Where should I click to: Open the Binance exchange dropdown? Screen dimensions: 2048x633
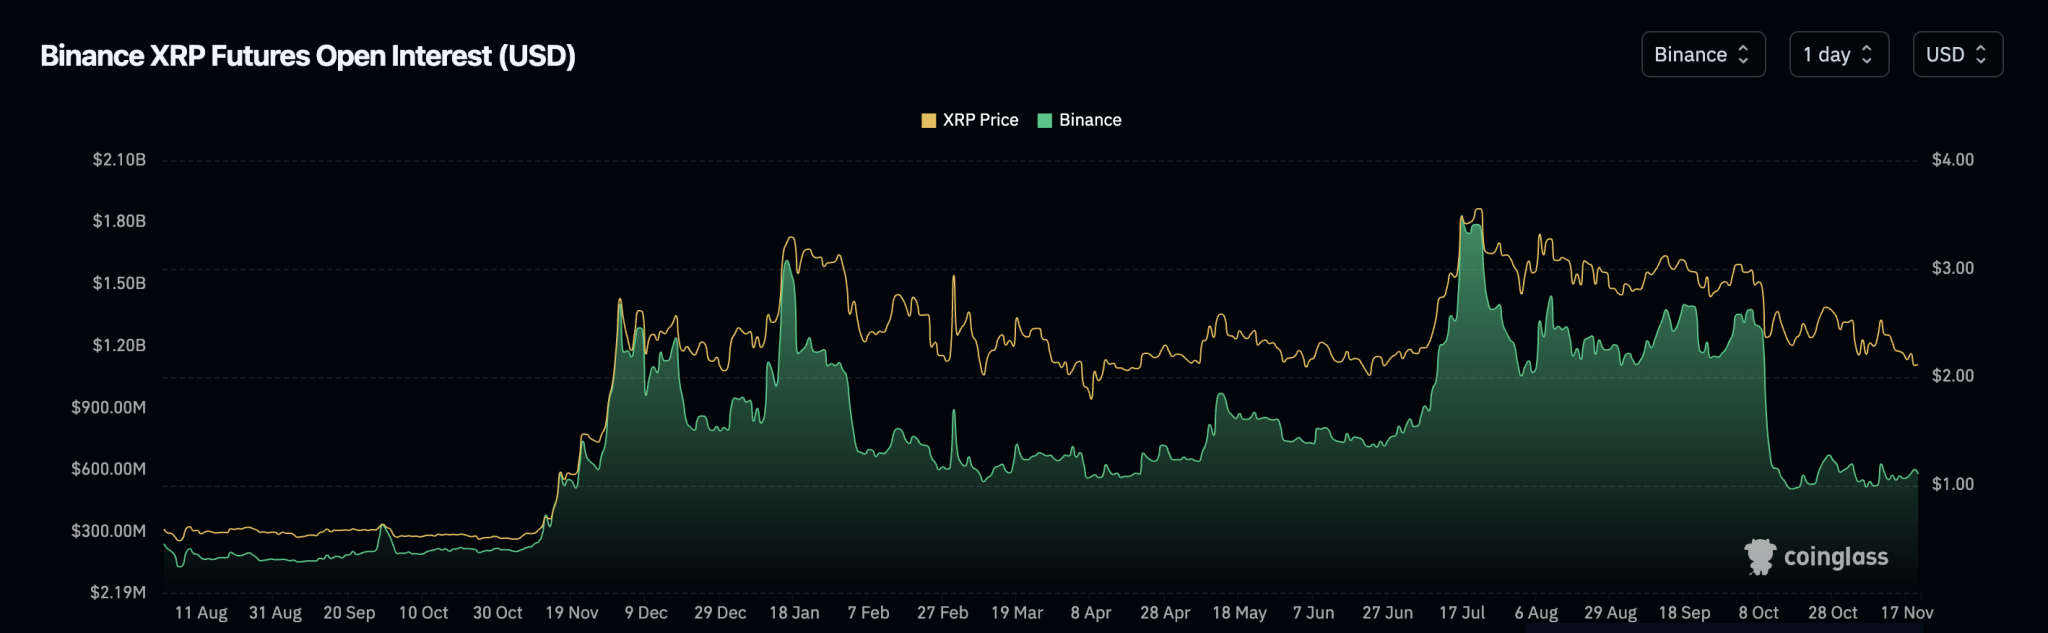pyautogui.click(x=1702, y=55)
